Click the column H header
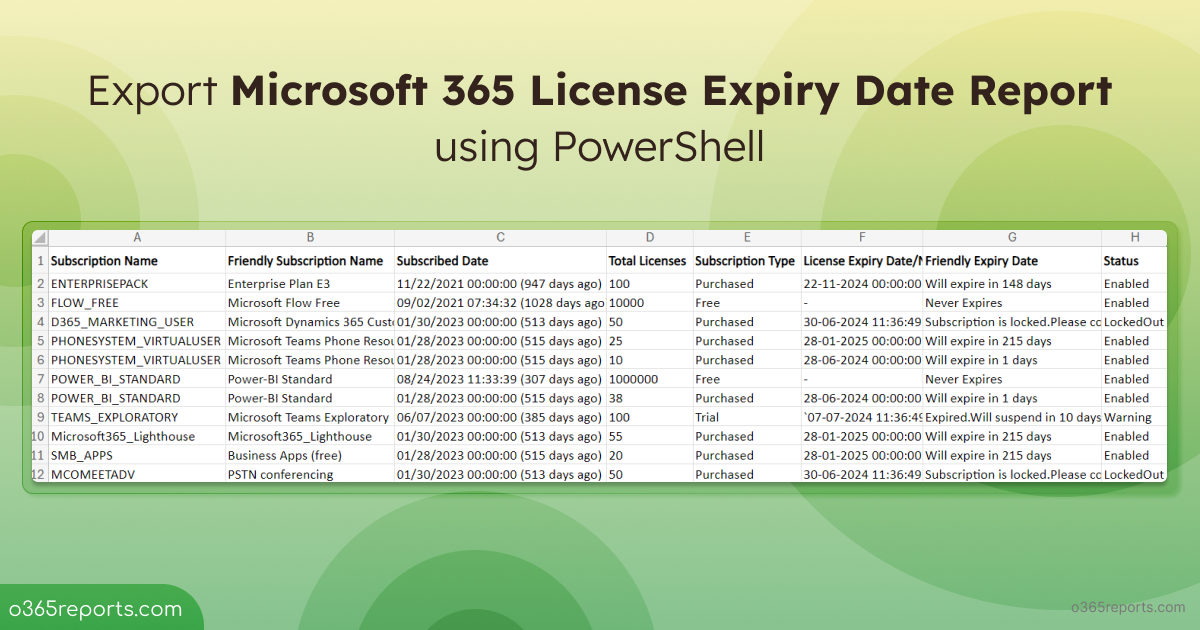This screenshot has width=1200, height=630. point(1134,238)
